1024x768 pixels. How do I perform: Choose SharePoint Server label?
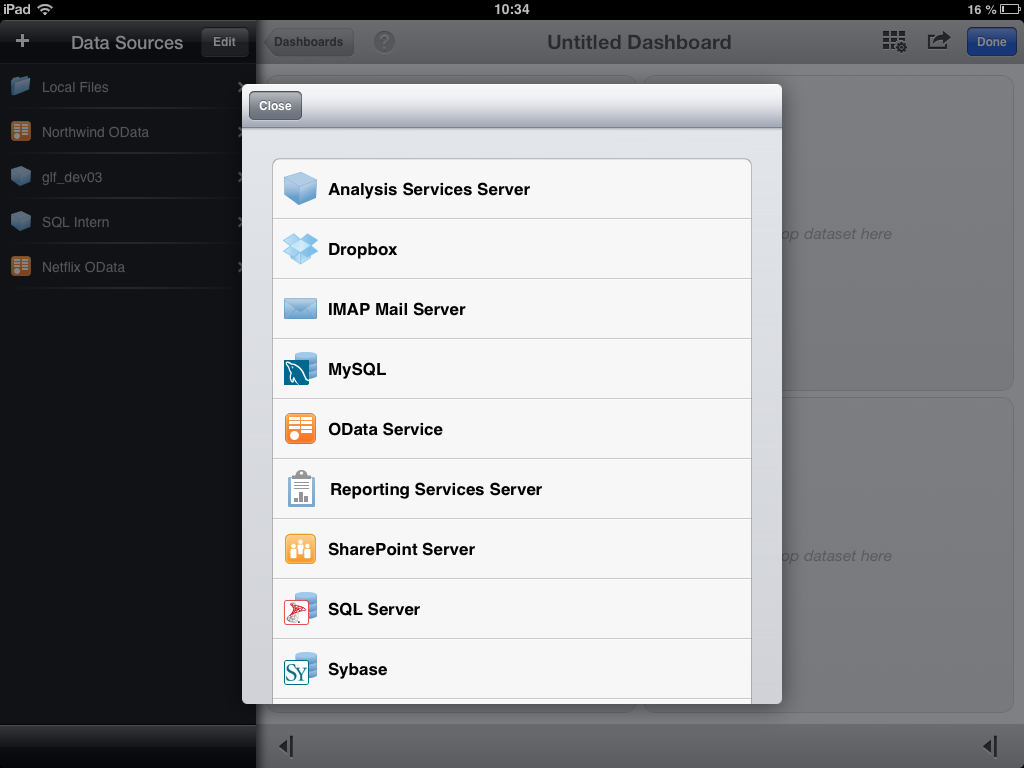click(401, 550)
